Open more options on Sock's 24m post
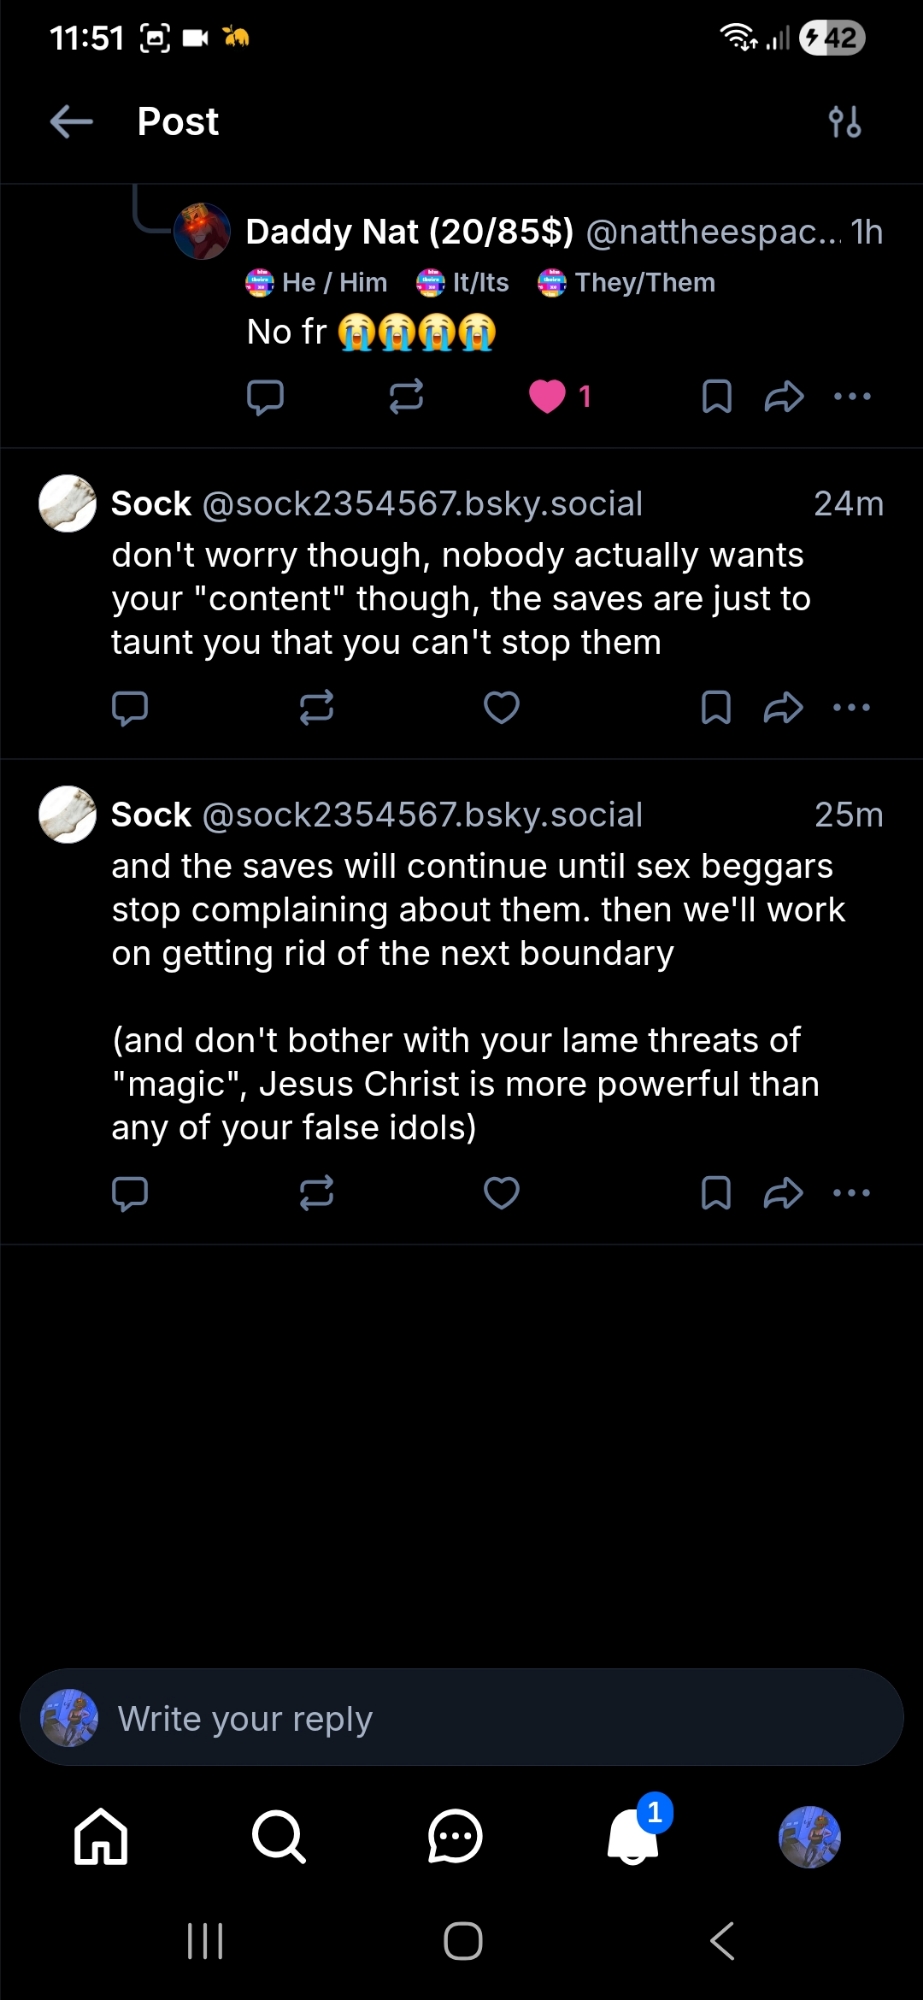 point(852,708)
